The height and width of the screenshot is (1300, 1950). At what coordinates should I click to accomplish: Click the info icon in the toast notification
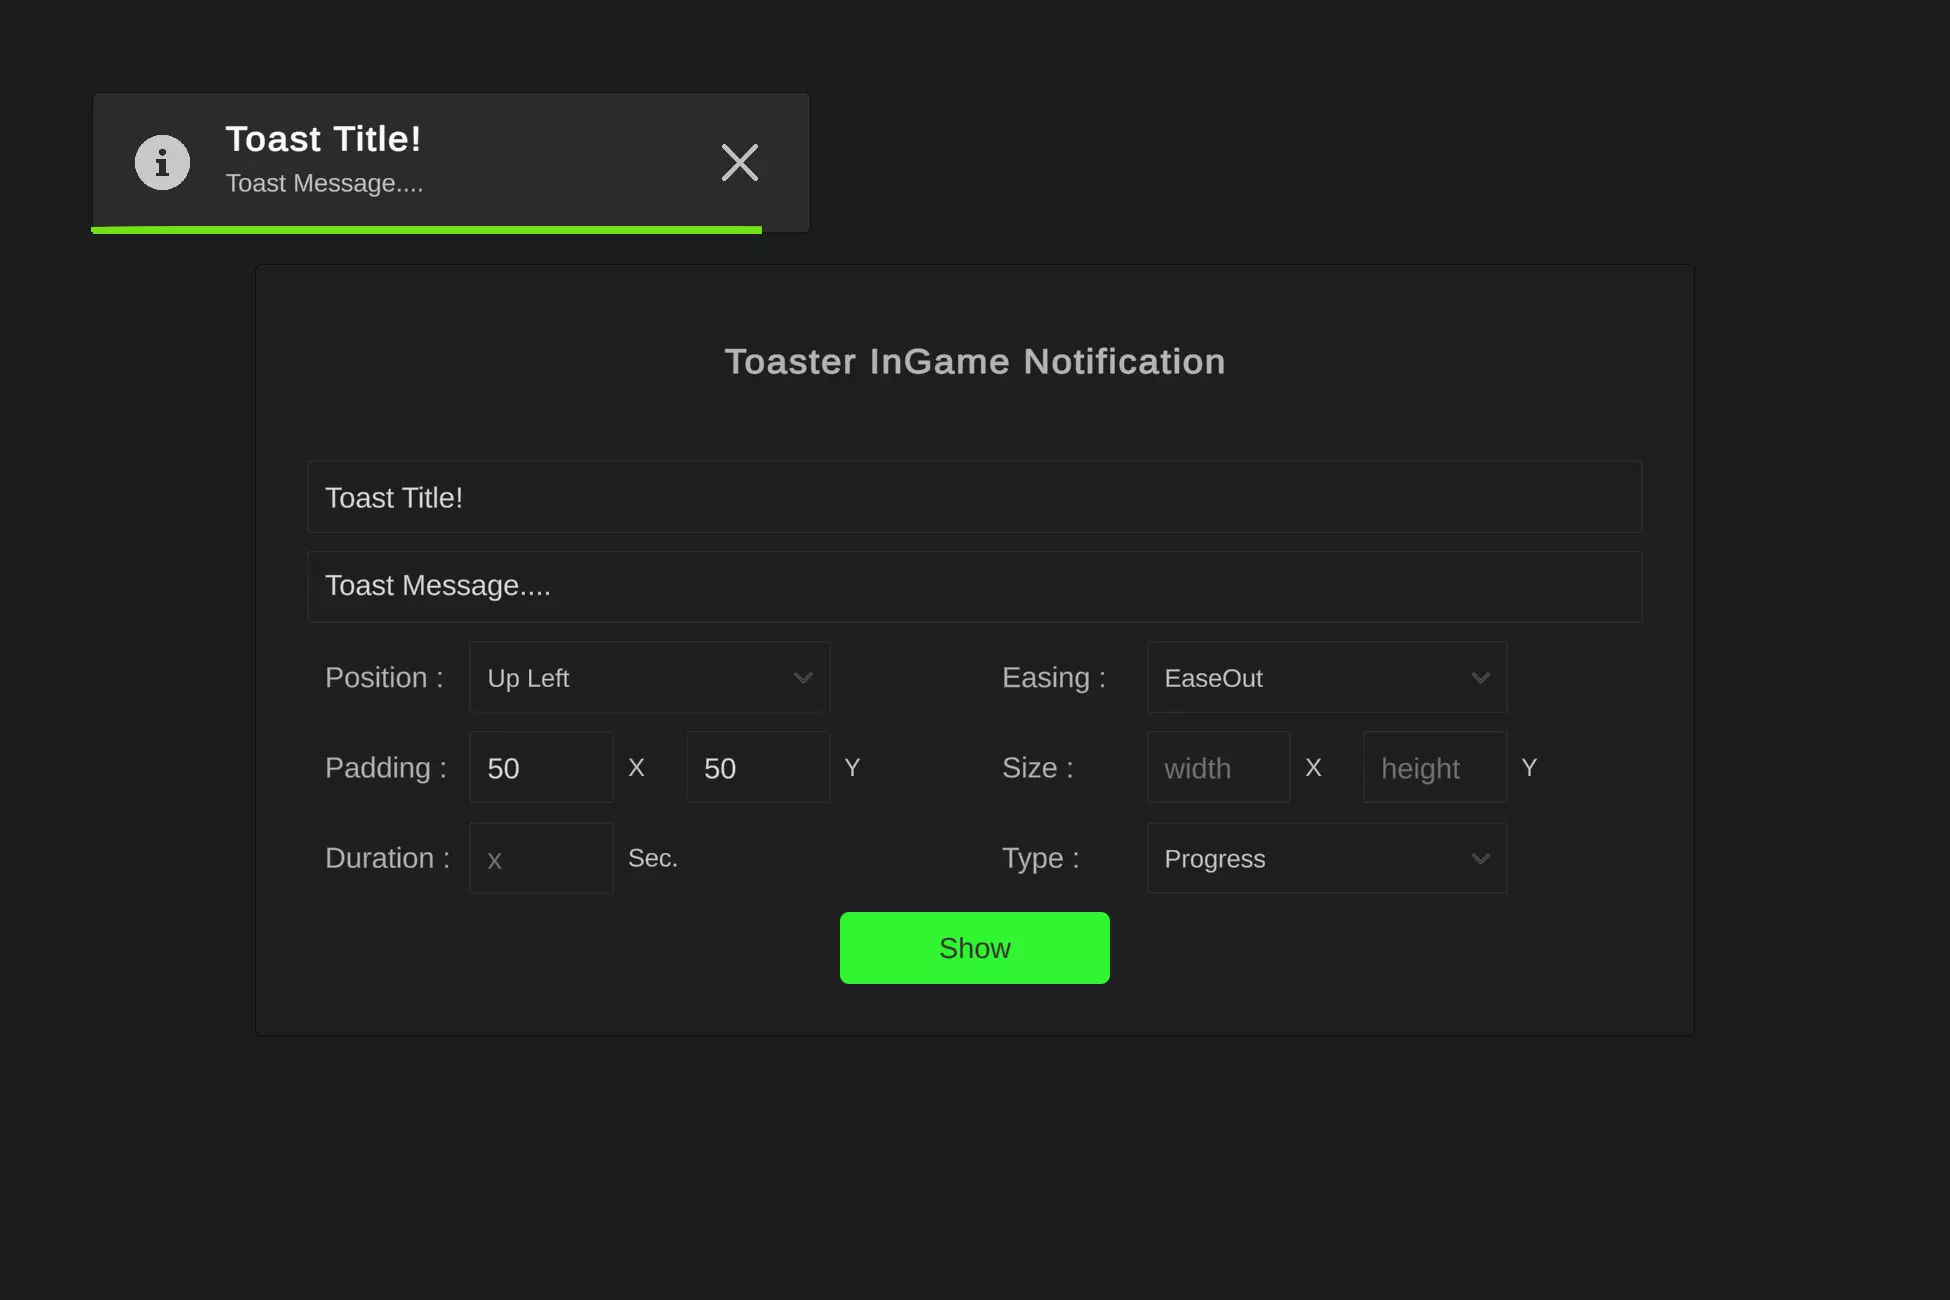(162, 162)
